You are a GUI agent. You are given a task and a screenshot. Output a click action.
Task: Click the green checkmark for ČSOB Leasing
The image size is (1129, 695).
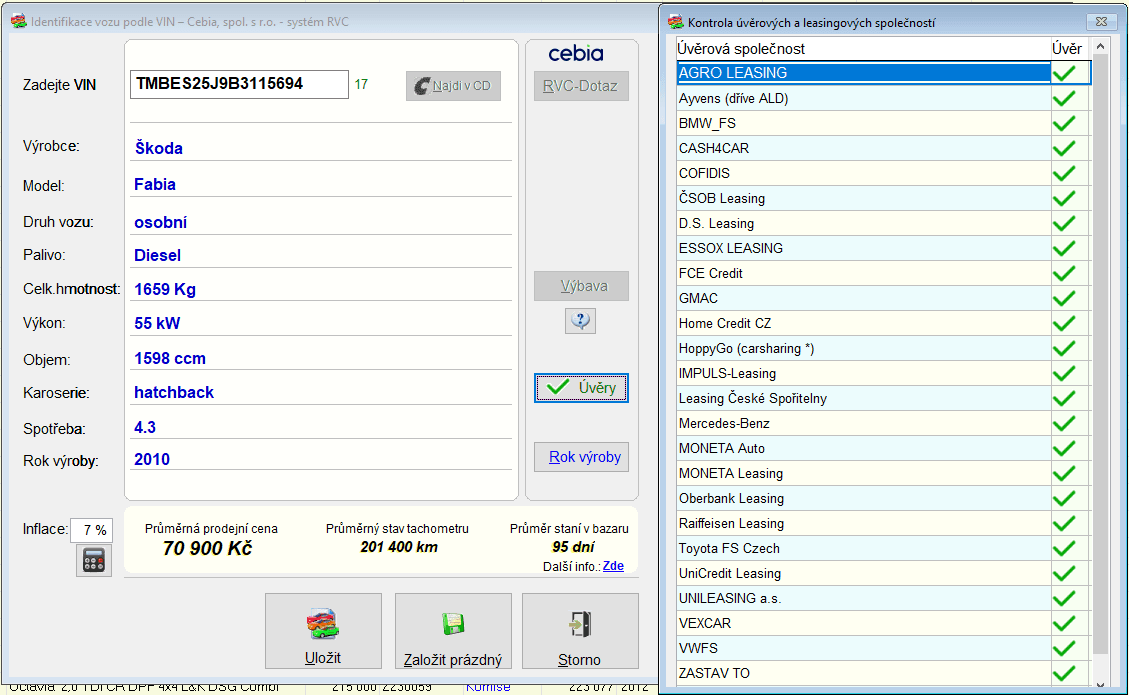click(1064, 198)
